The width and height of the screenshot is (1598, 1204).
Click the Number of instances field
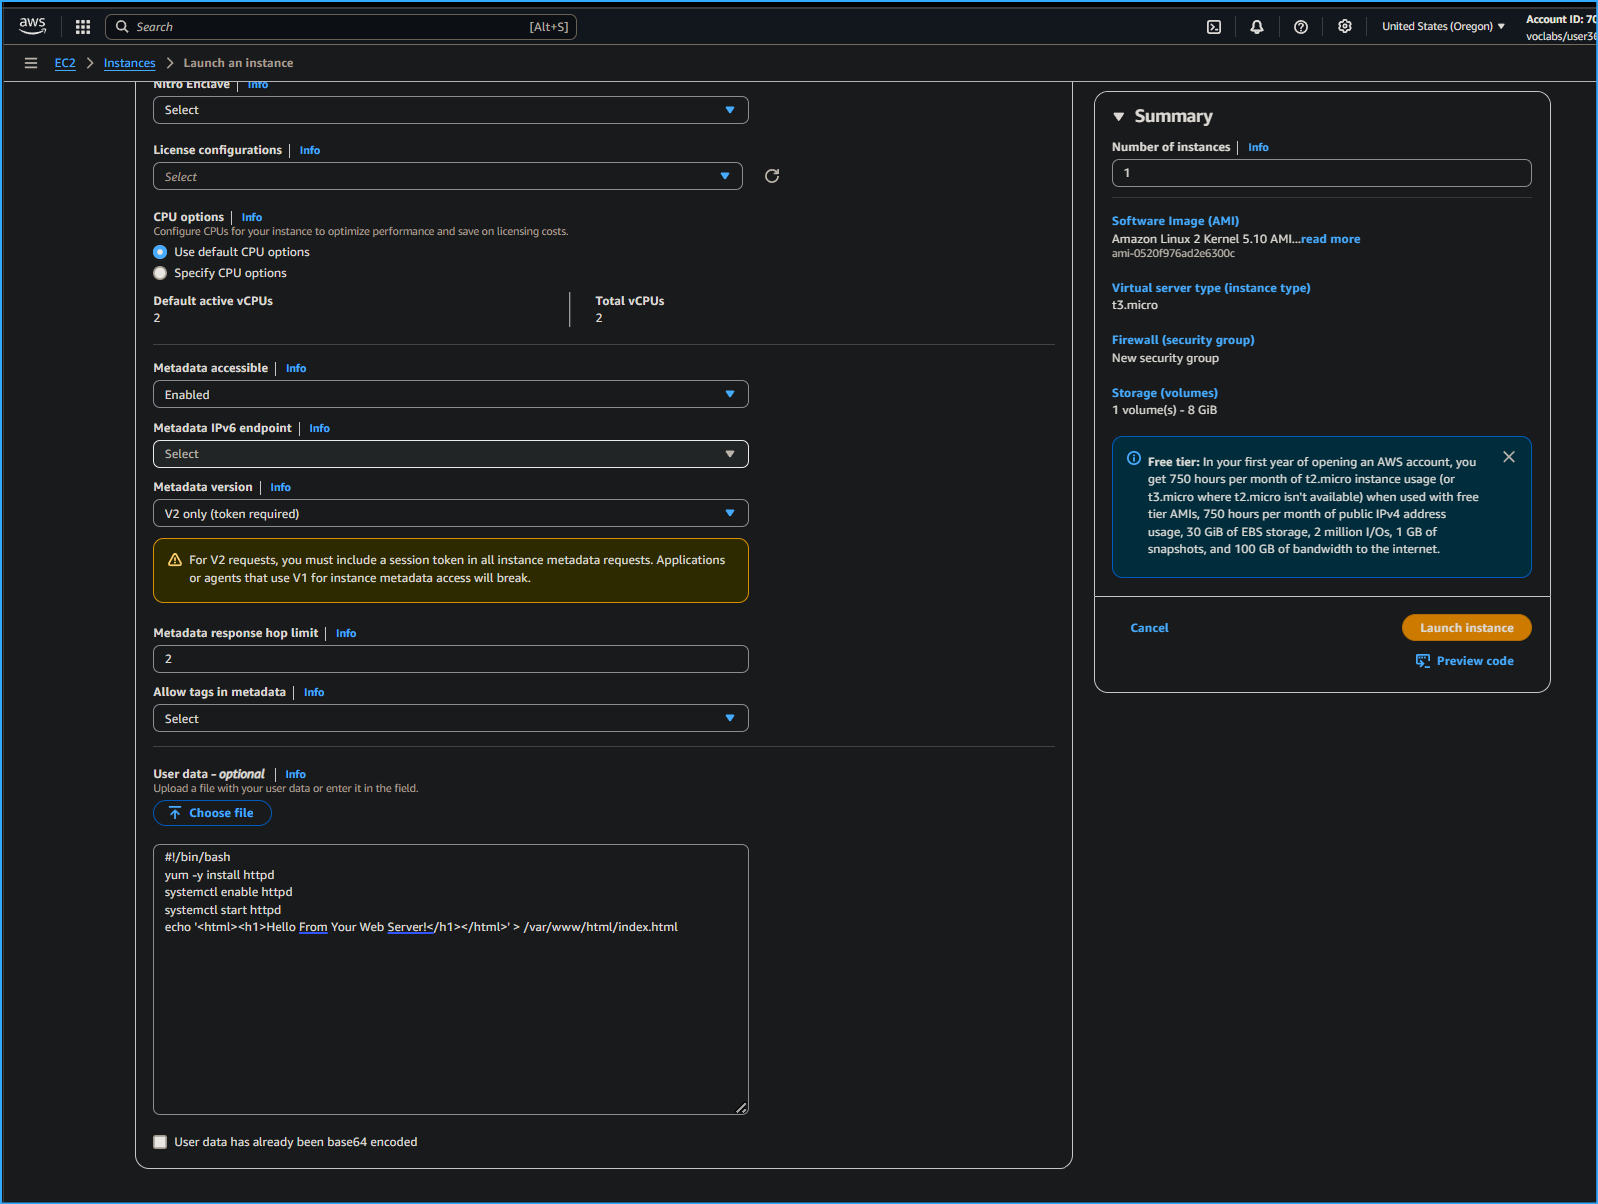1321,173
